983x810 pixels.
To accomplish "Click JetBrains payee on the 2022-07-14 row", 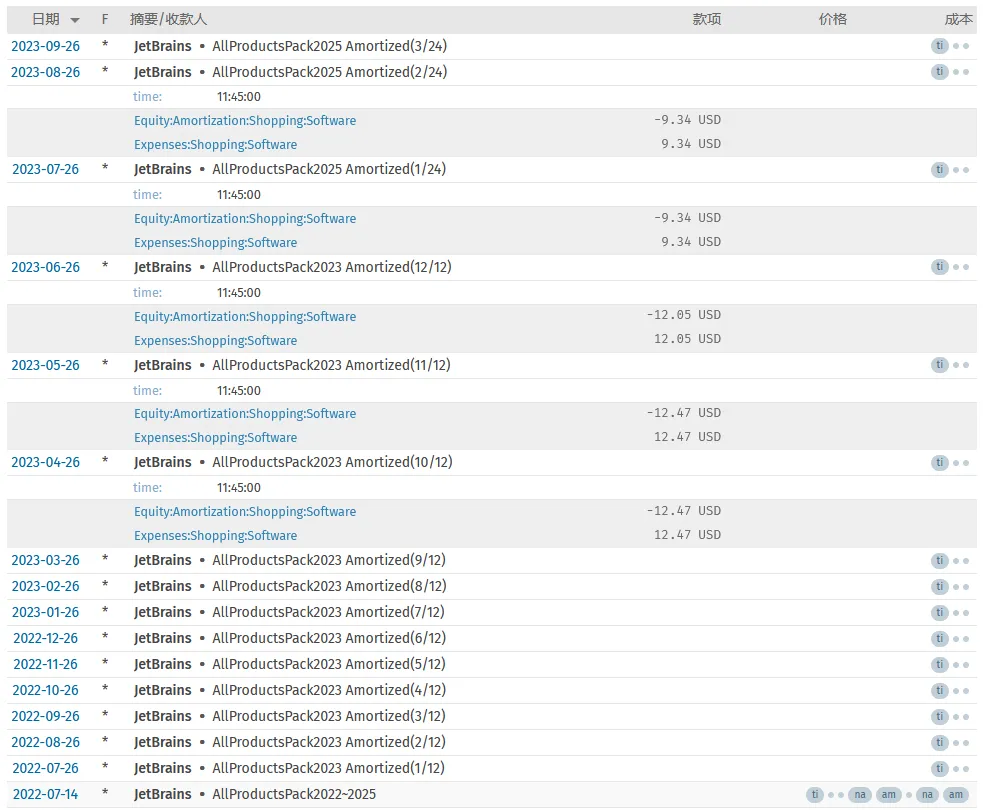I will pyautogui.click(x=162, y=794).
